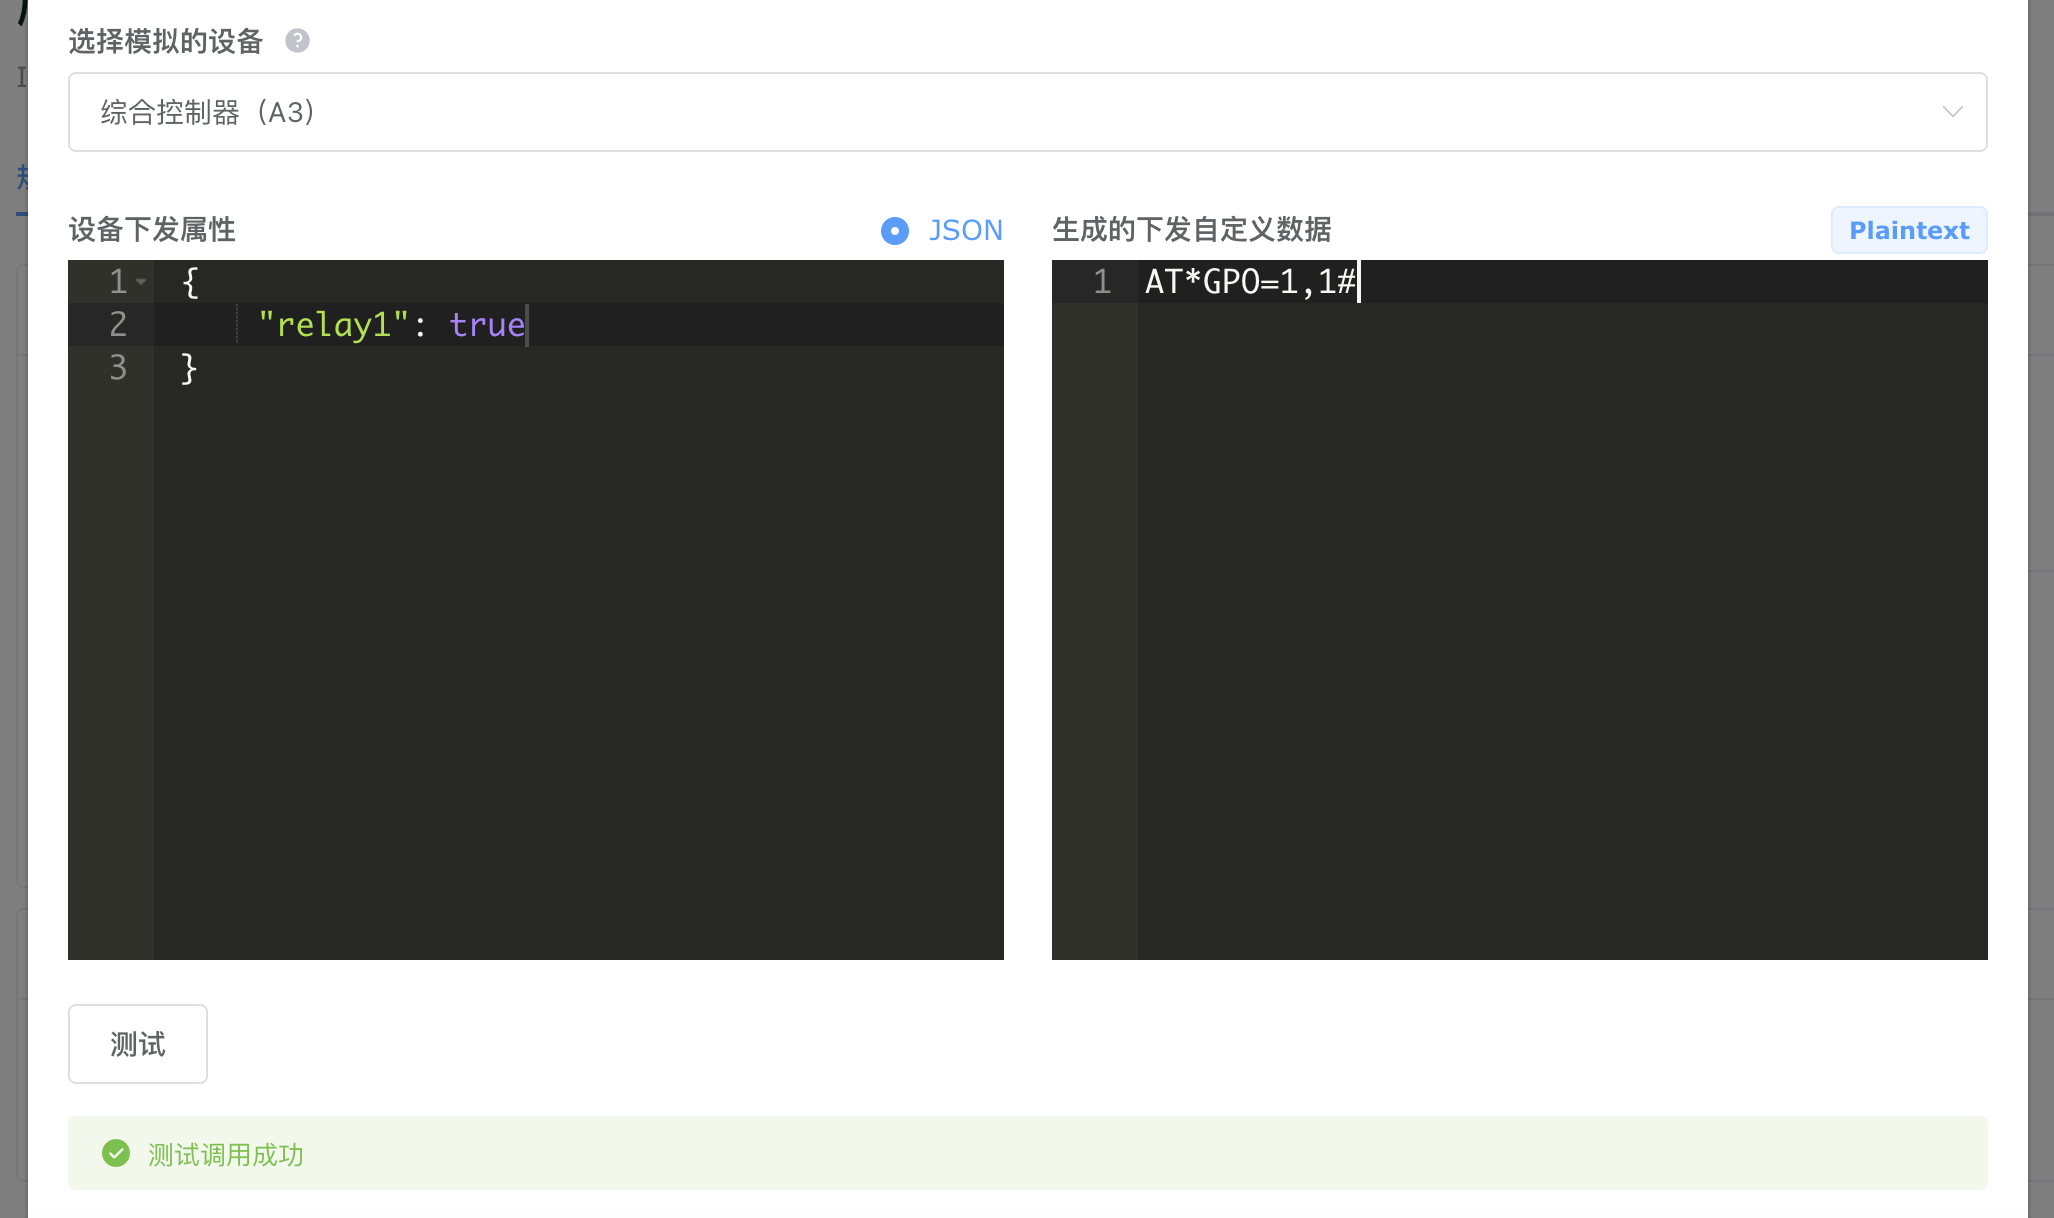This screenshot has height=1218, width=2054.
Task: Click the success check icon
Action: point(116,1153)
